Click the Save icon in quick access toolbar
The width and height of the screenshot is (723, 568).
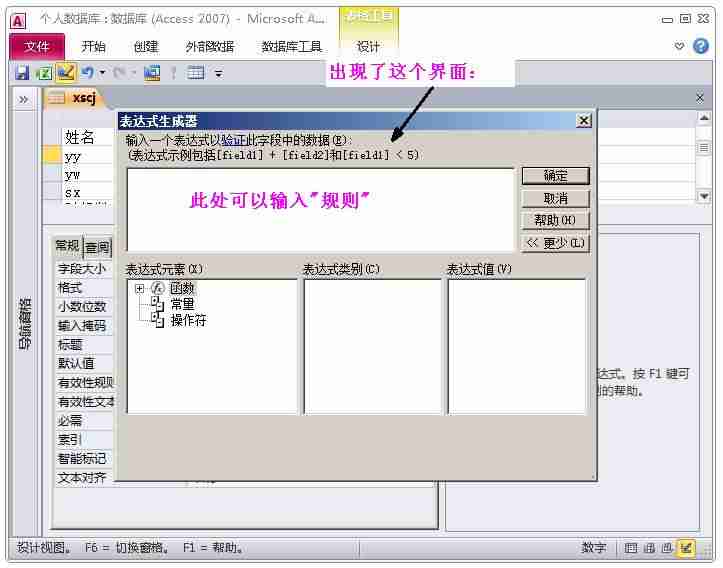point(22,73)
